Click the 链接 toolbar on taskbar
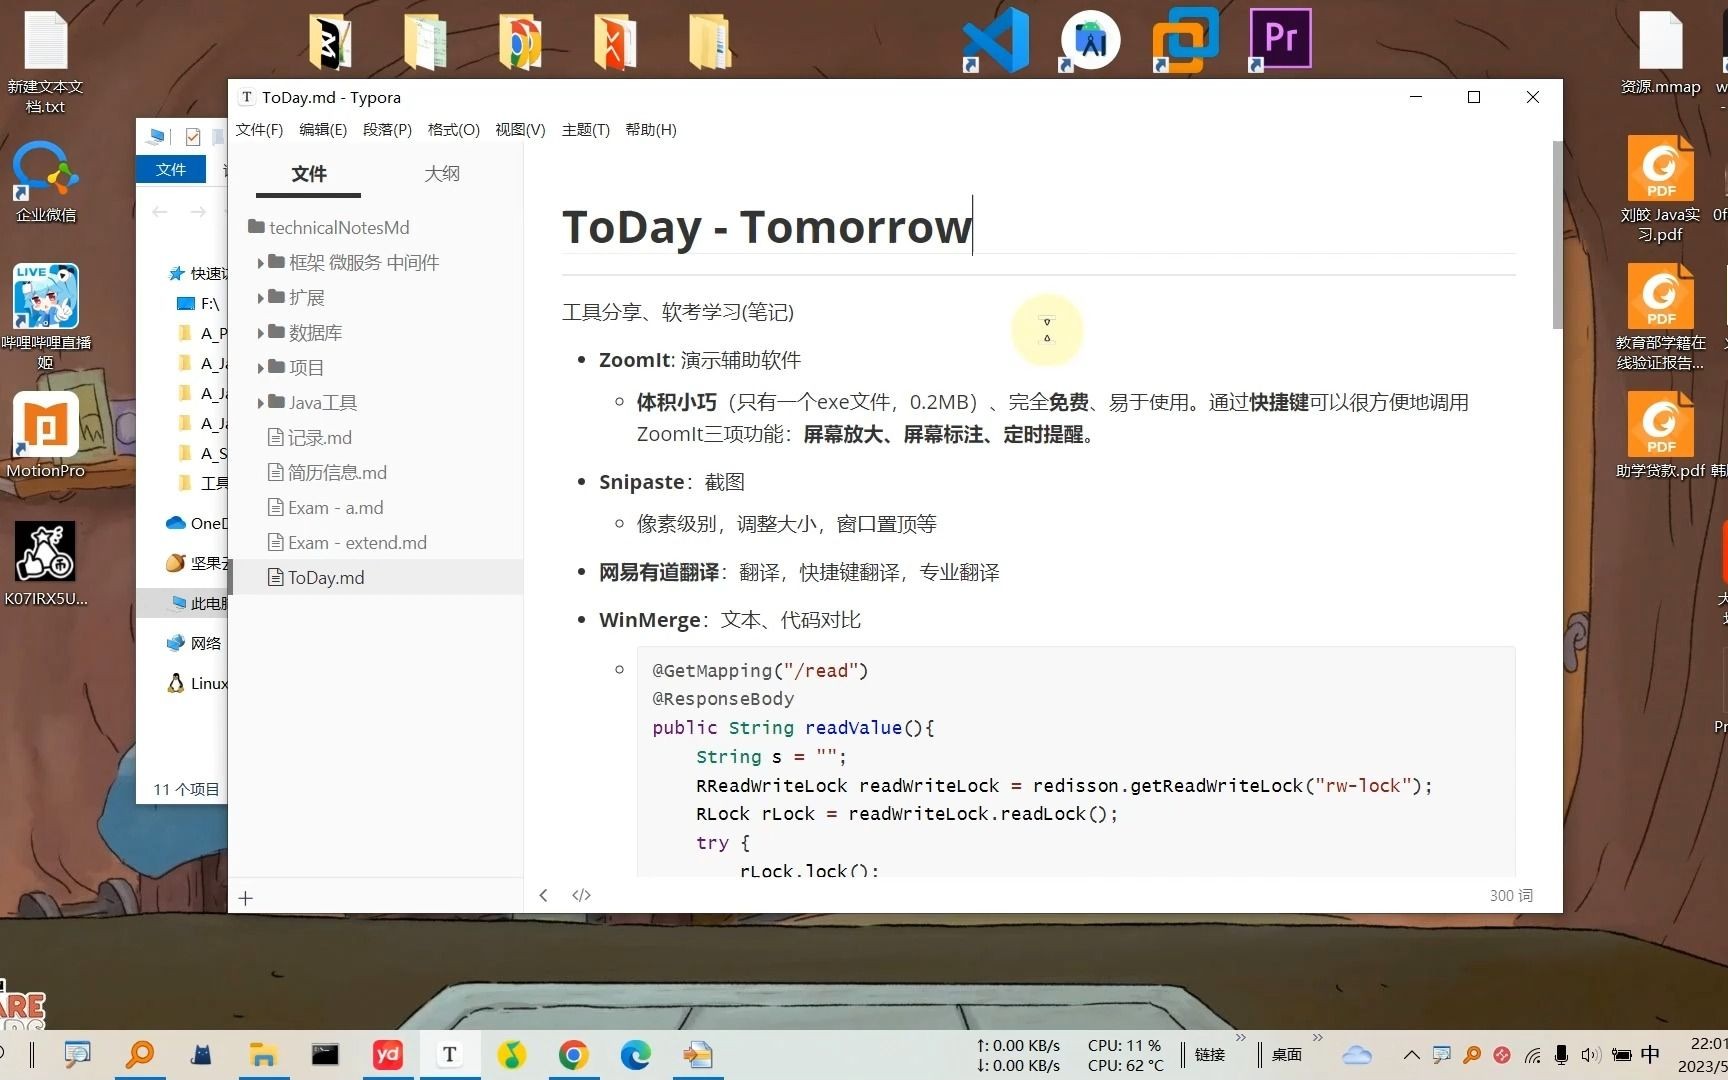The height and width of the screenshot is (1080, 1728). [x=1210, y=1055]
